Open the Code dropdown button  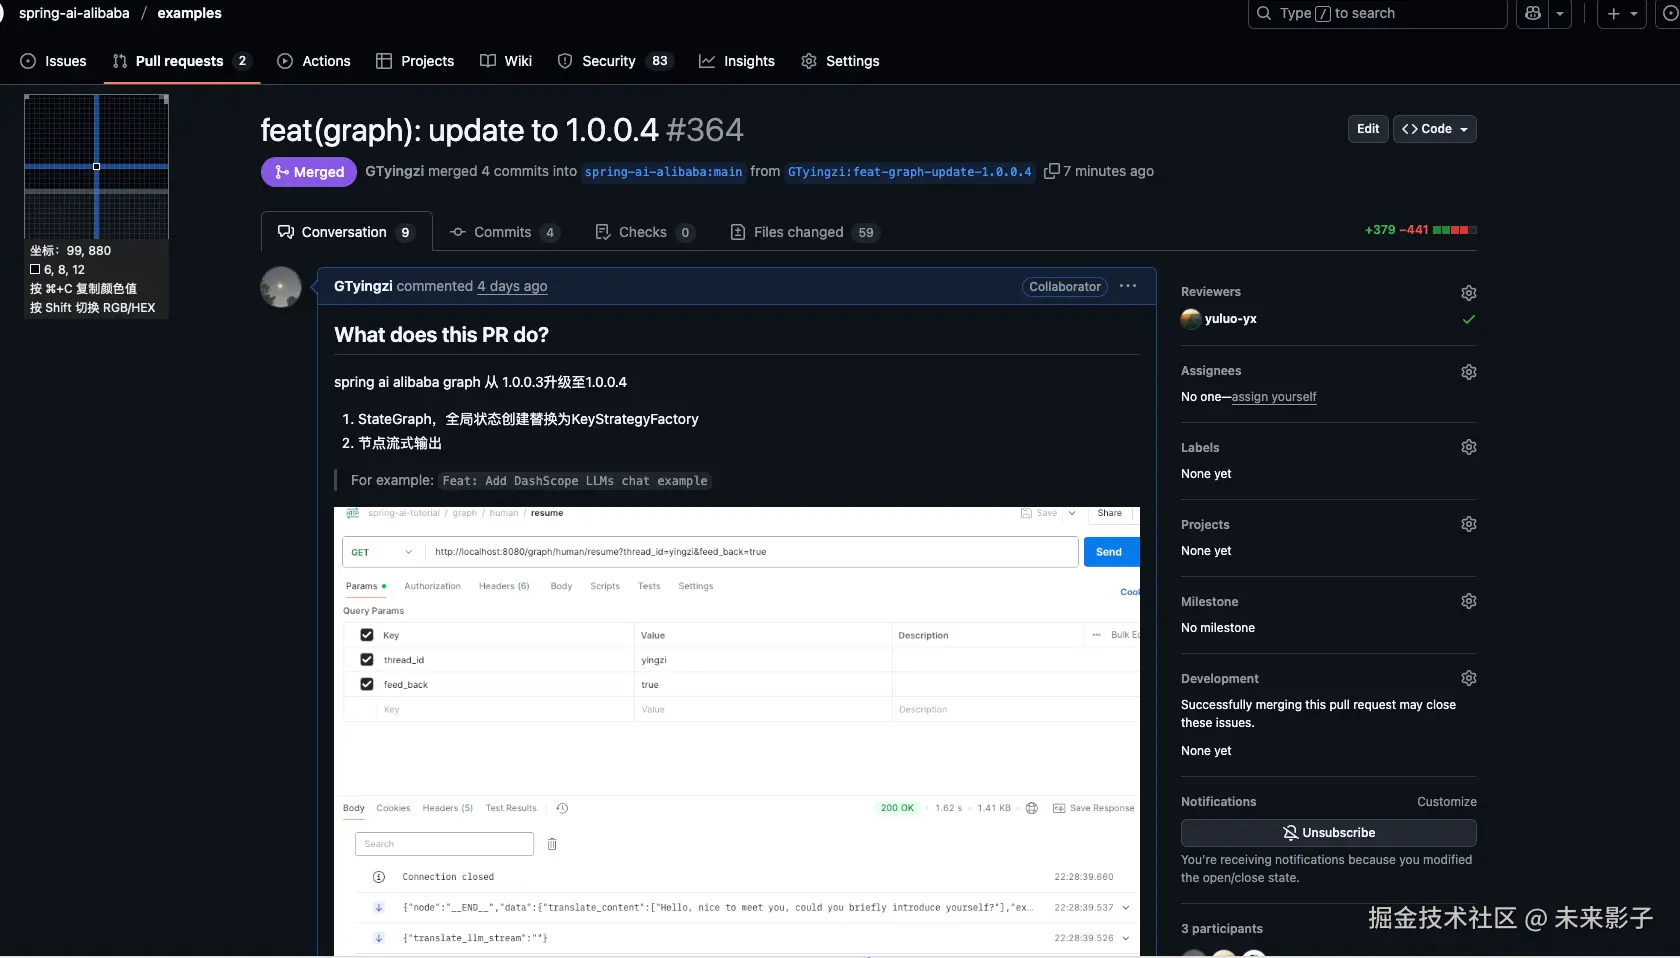tap(1435, 129)
